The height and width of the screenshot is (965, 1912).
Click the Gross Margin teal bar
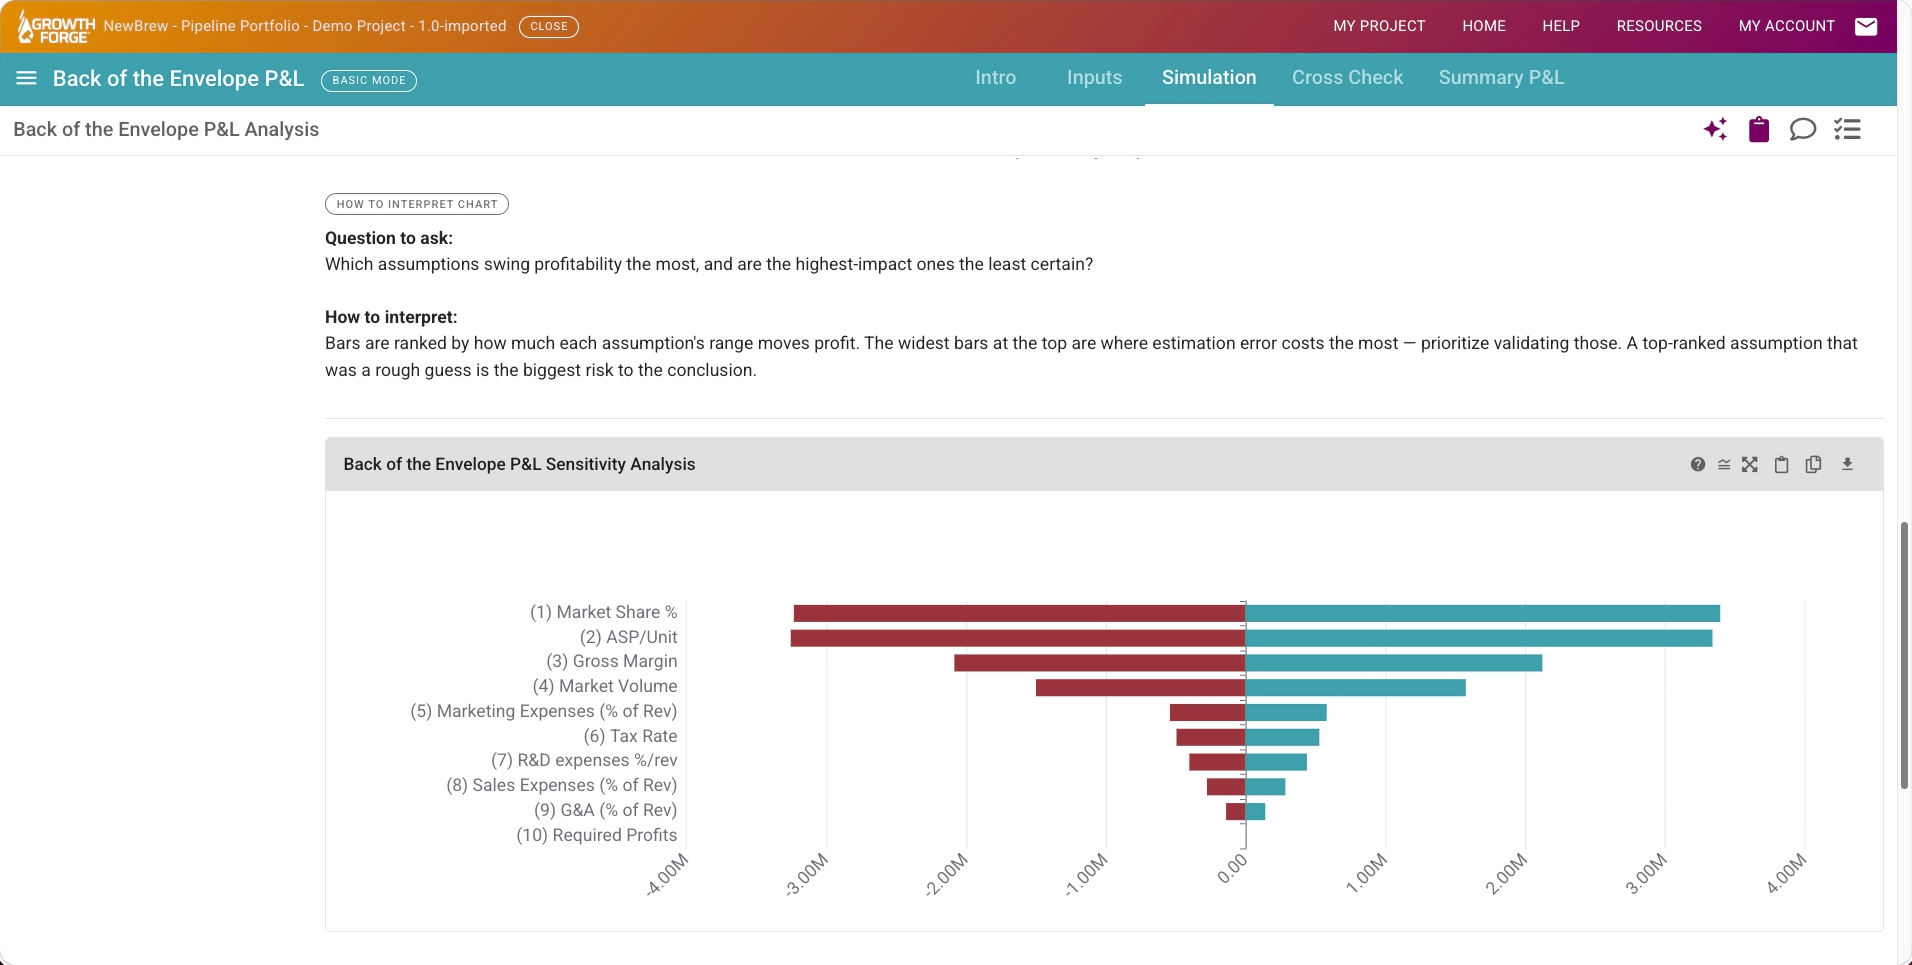[x=1394, y=663]
